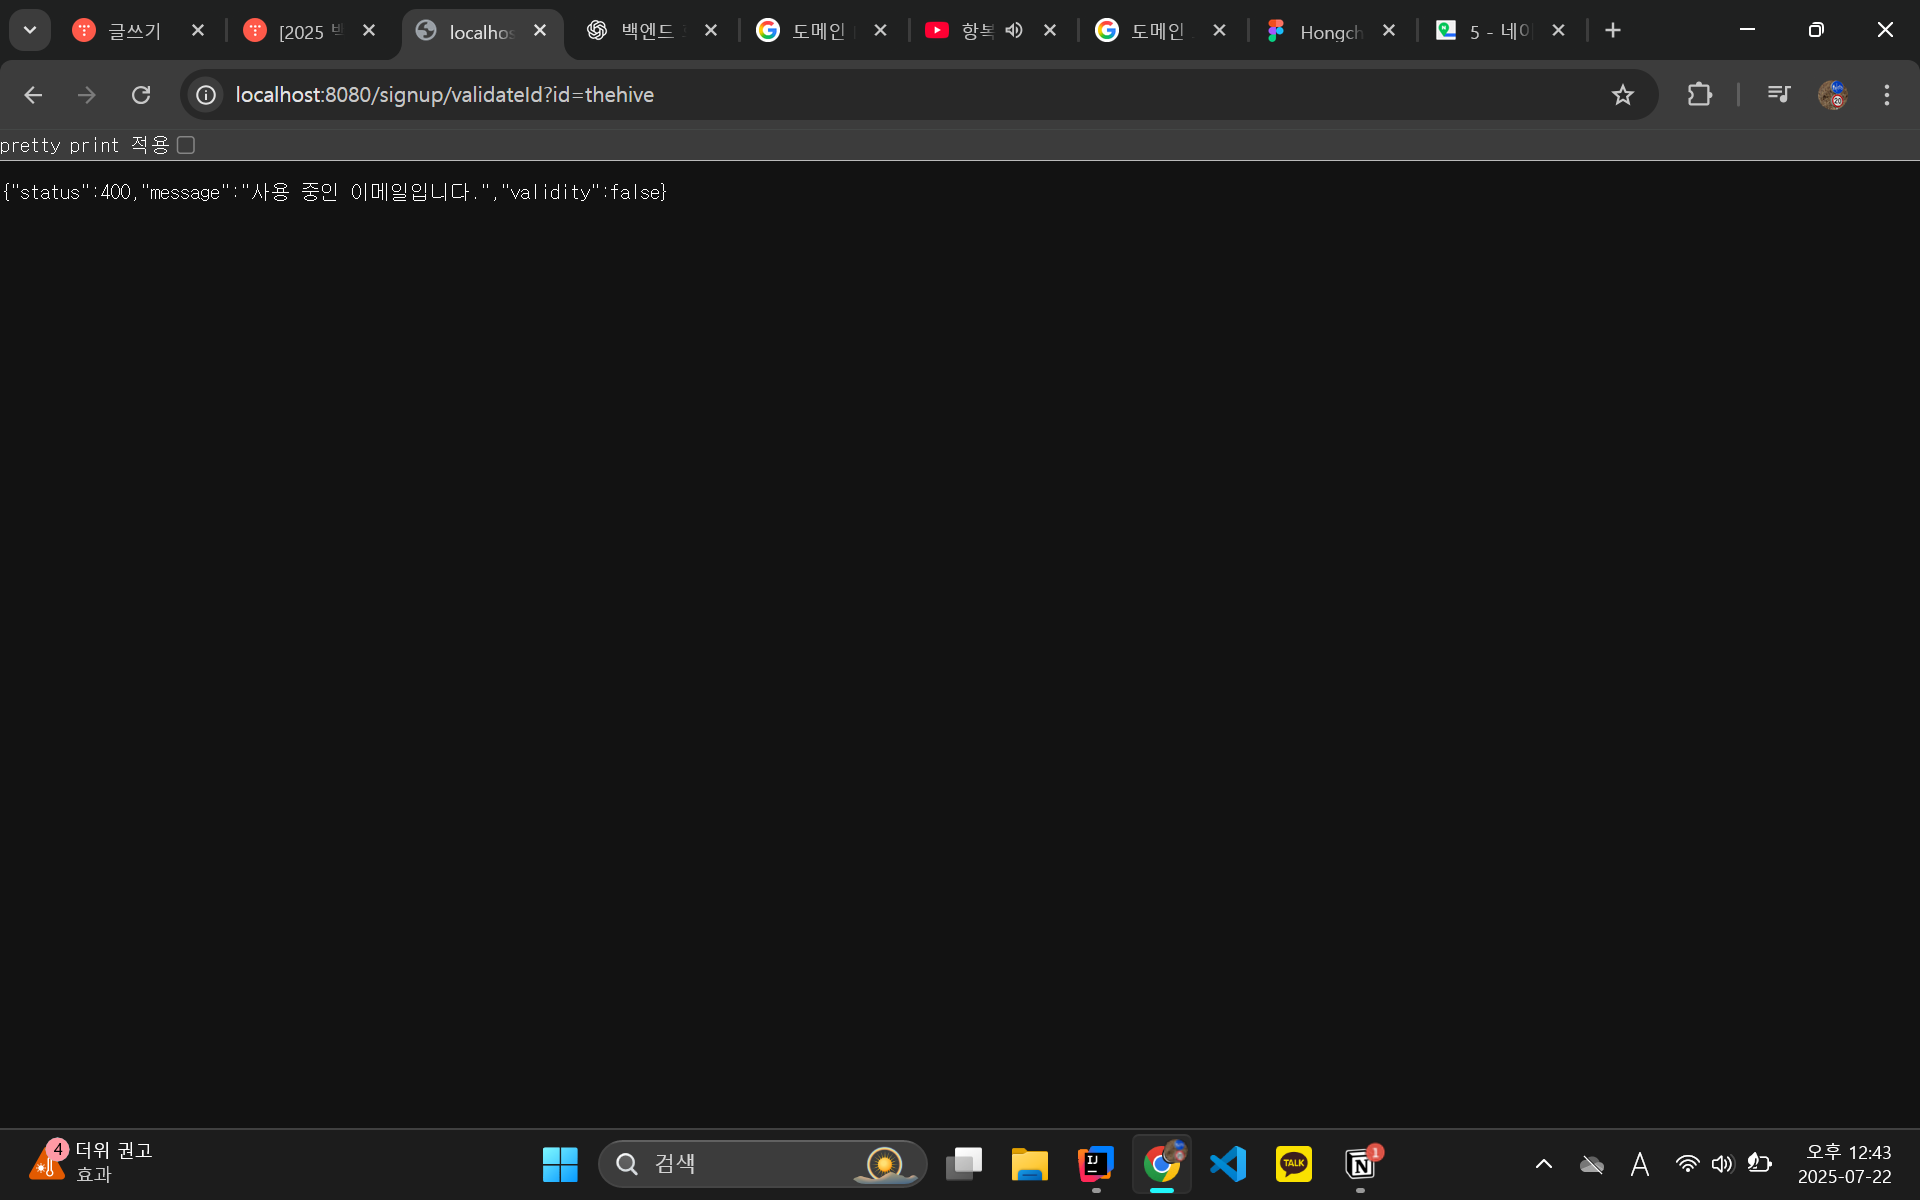The height and width of the screenshot is (1200, 1920).
Task: Open Chrome three-dot menu
Action: 1886,95
